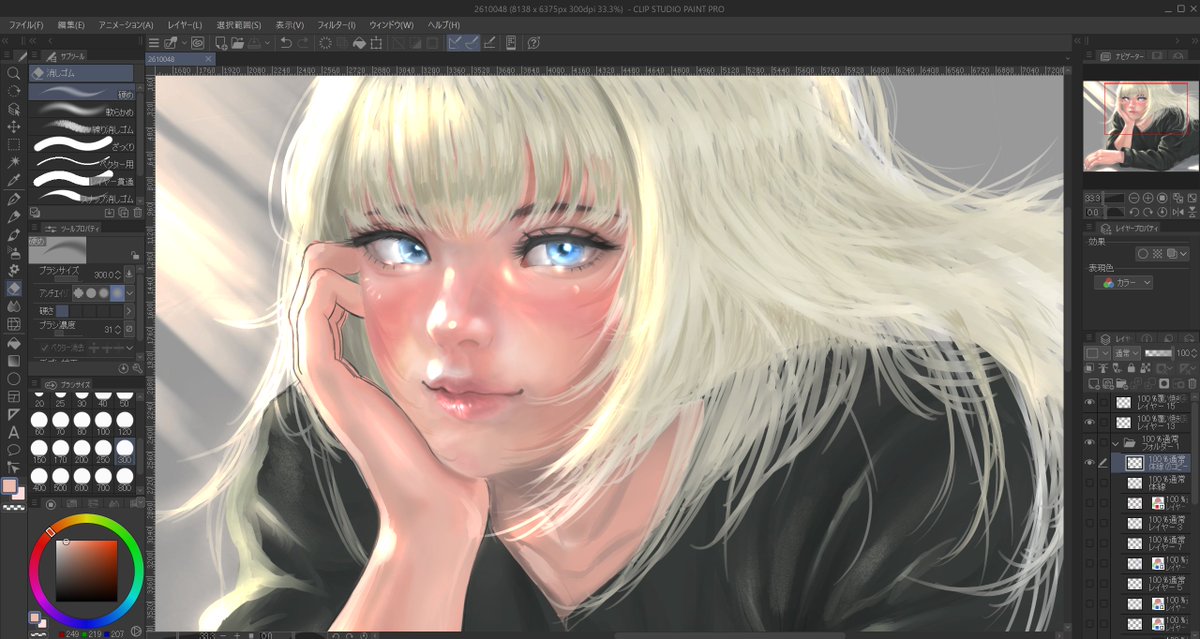The image size is (1200, 639).
Task: Open the ウィンドウ(W) menu
Action: click(391, 24)
